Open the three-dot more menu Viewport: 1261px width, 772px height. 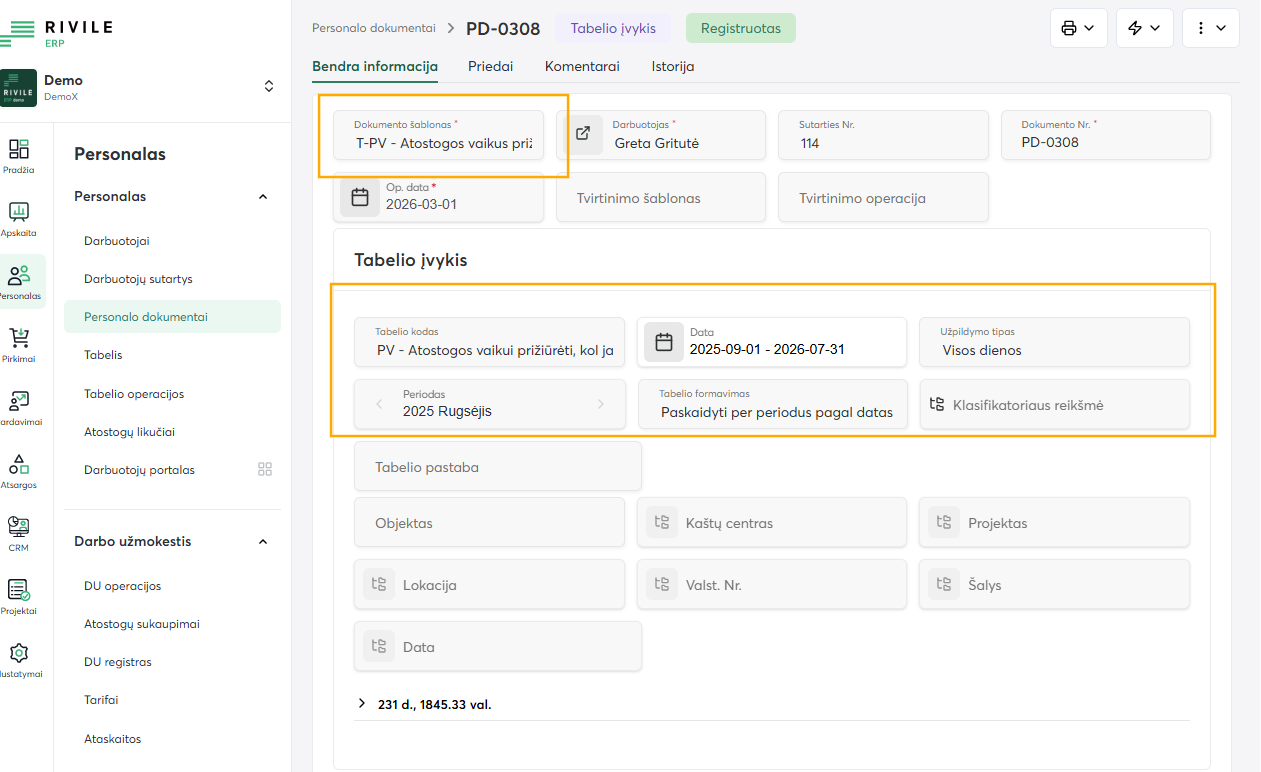[x=1210, y=28]
